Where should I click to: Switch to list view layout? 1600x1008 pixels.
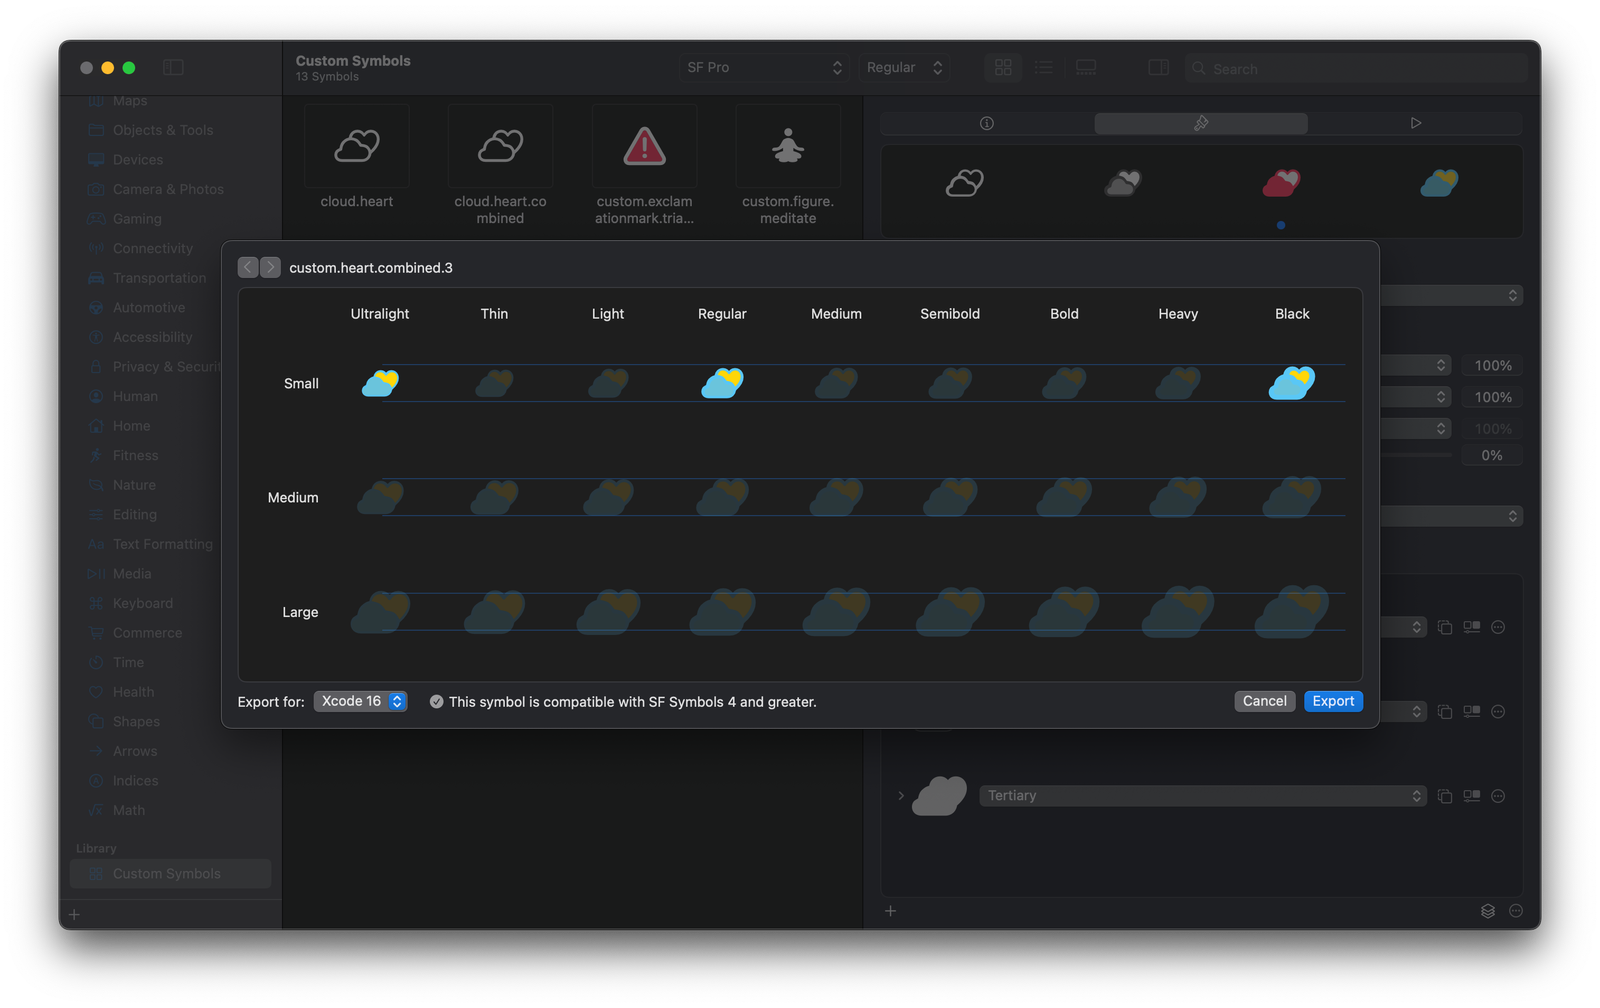1044,67
